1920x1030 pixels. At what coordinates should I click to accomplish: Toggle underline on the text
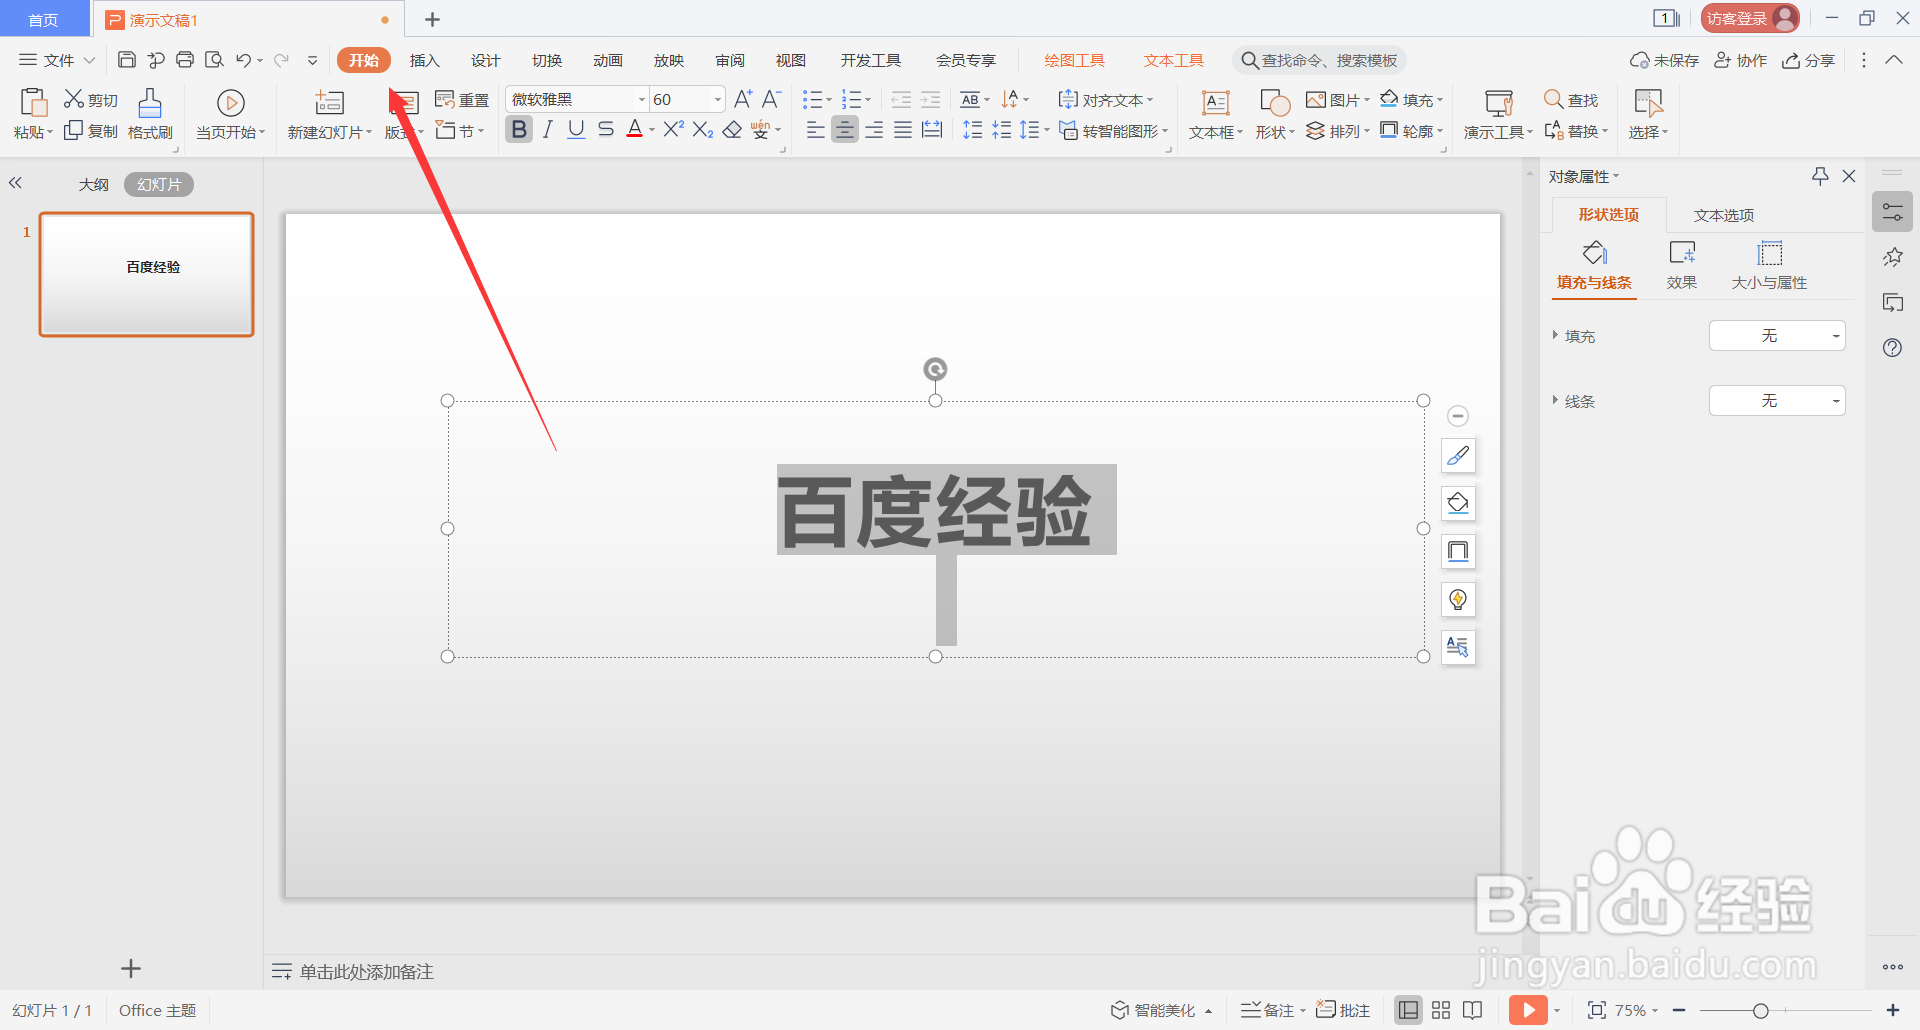pos(575,129)
